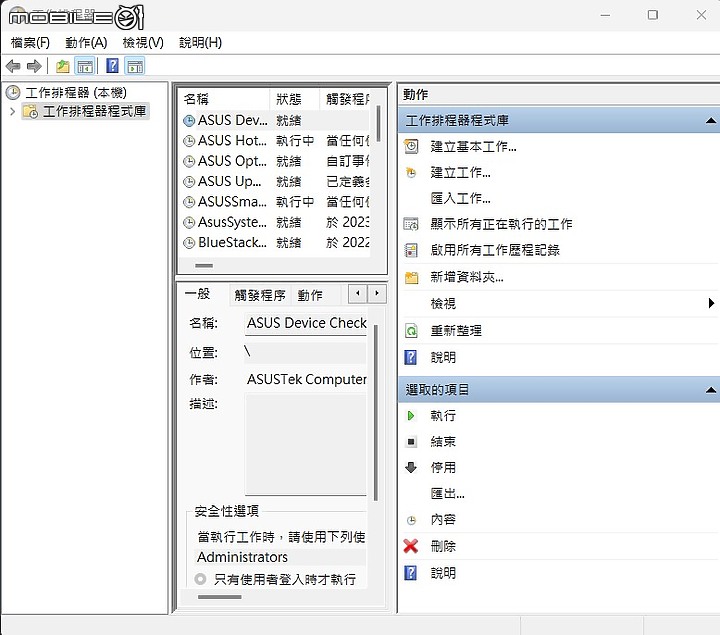The width and height of the screenshot is (720, 635).
Task: Click the red X 刪除 icon
Action: coord(411,546)
